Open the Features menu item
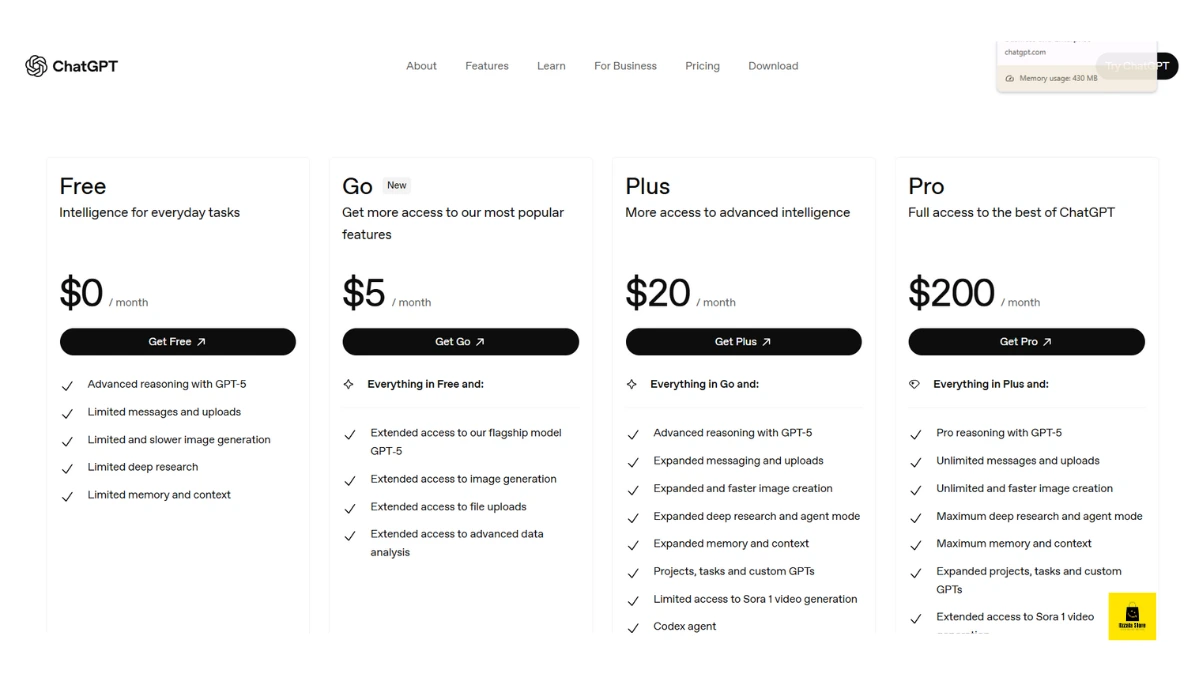Screen dimensions: 1200x675 coord(487,65)
